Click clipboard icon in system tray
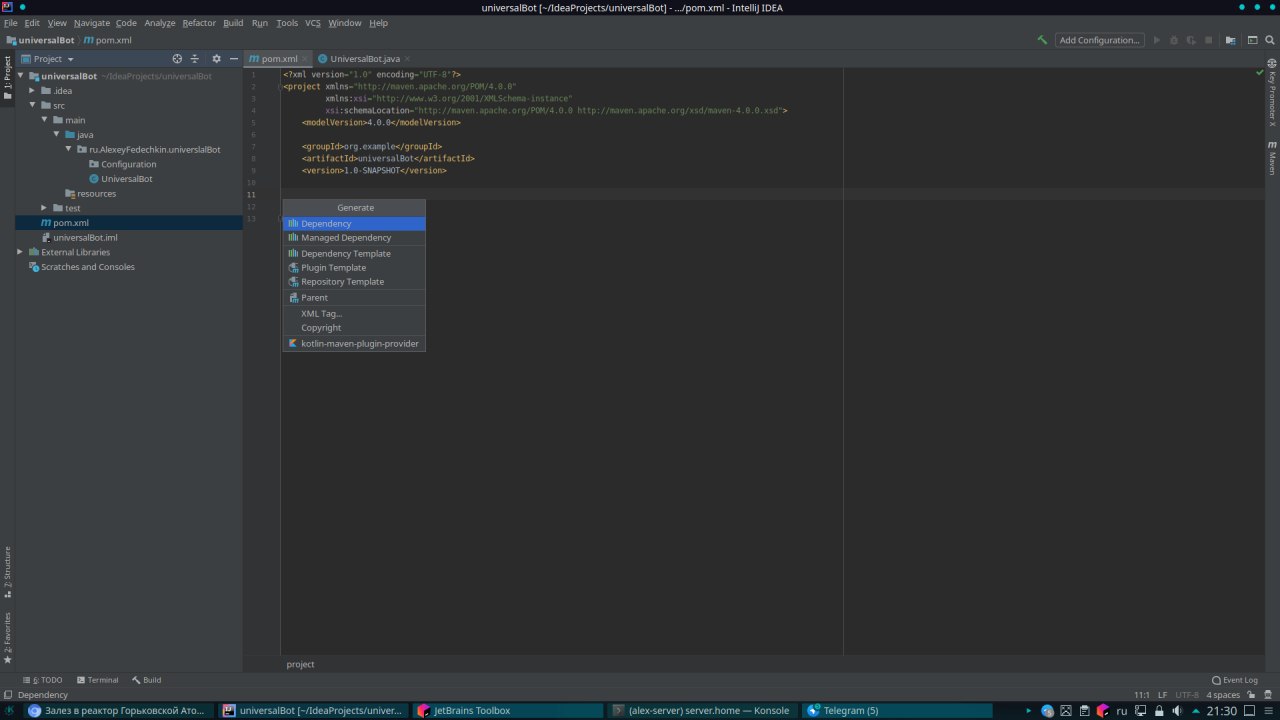 coord(1085,711)
